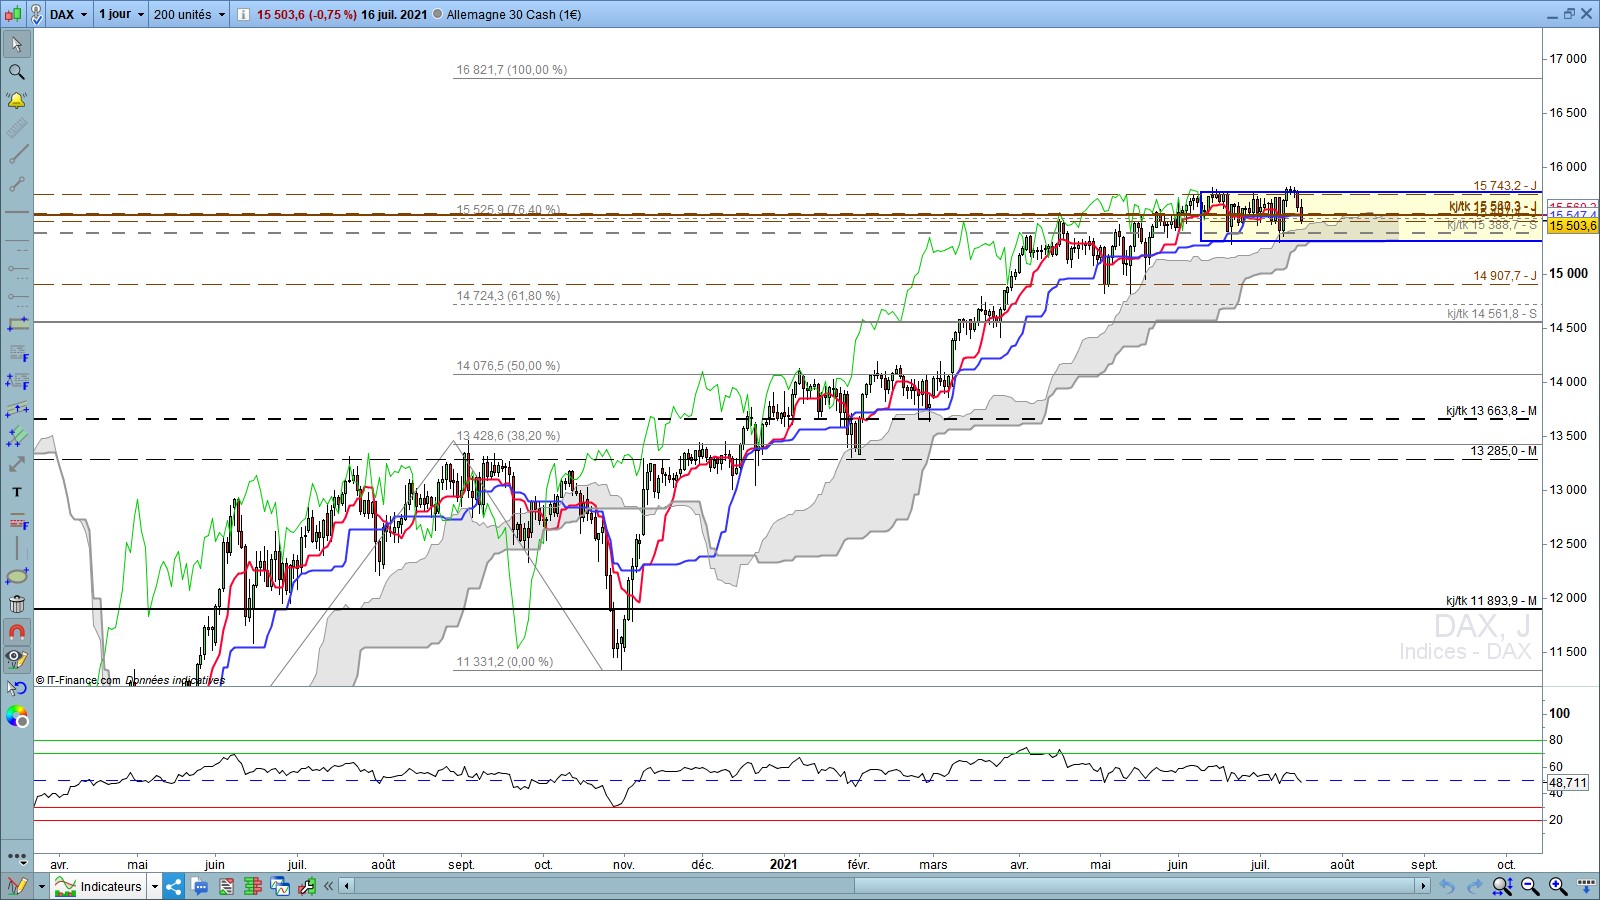Click the horizontal chart scrollbar
The image size is (1600, 900).
[884, 886]
